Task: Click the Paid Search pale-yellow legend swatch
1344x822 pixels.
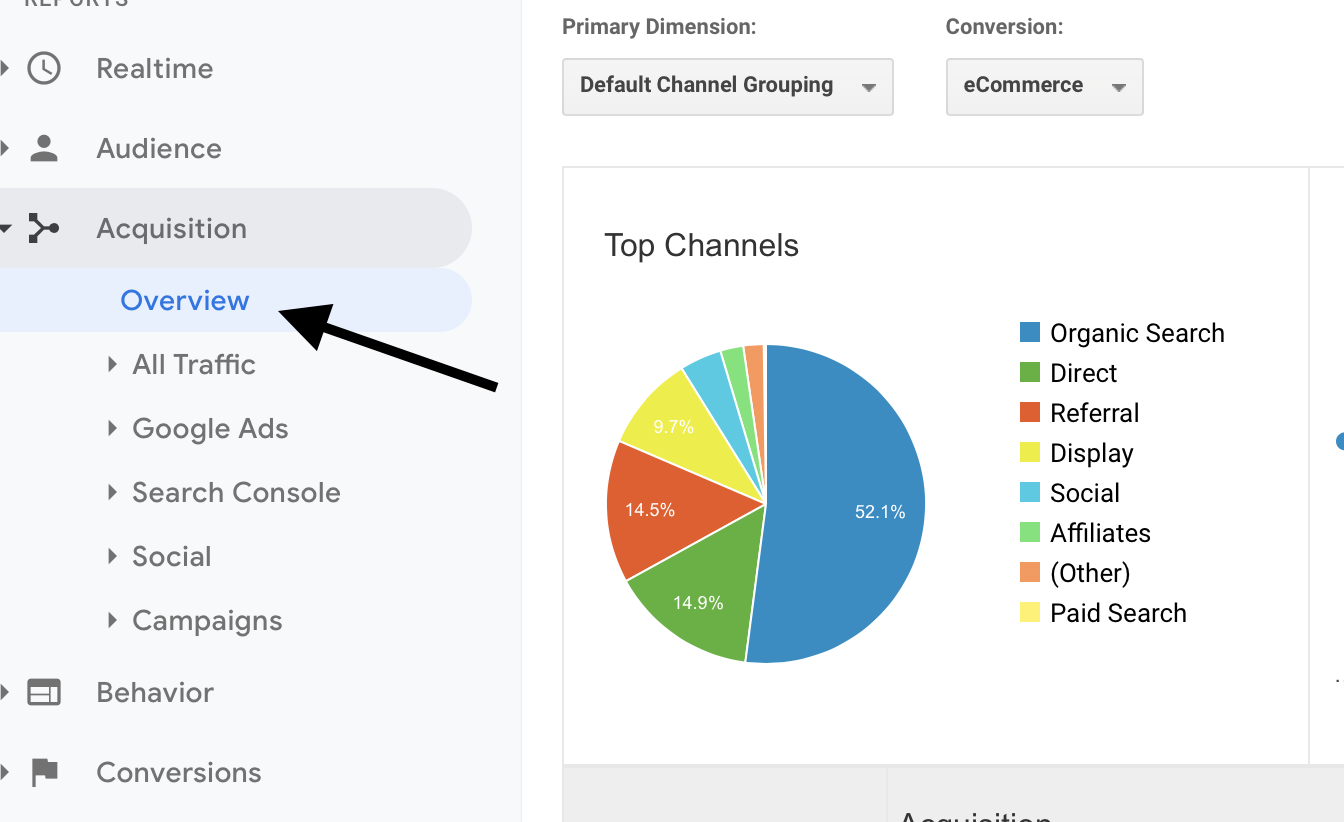Action: point(1030,613)
